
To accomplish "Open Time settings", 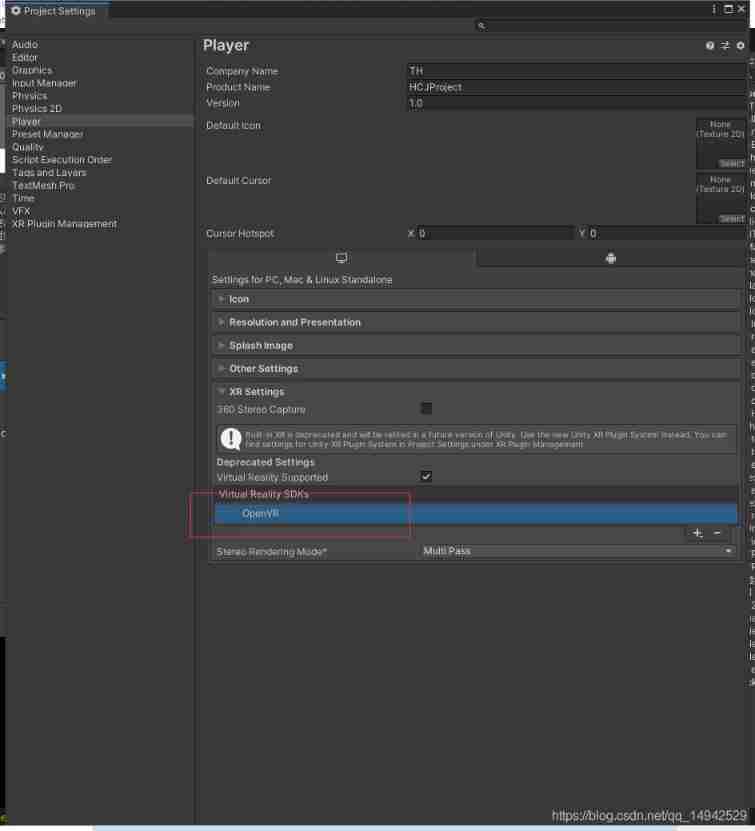I will coord(23,198).
